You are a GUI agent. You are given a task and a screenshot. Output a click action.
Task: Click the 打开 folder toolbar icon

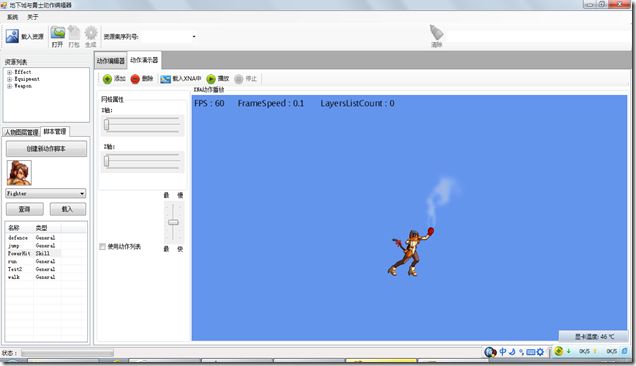click(58, 33)
